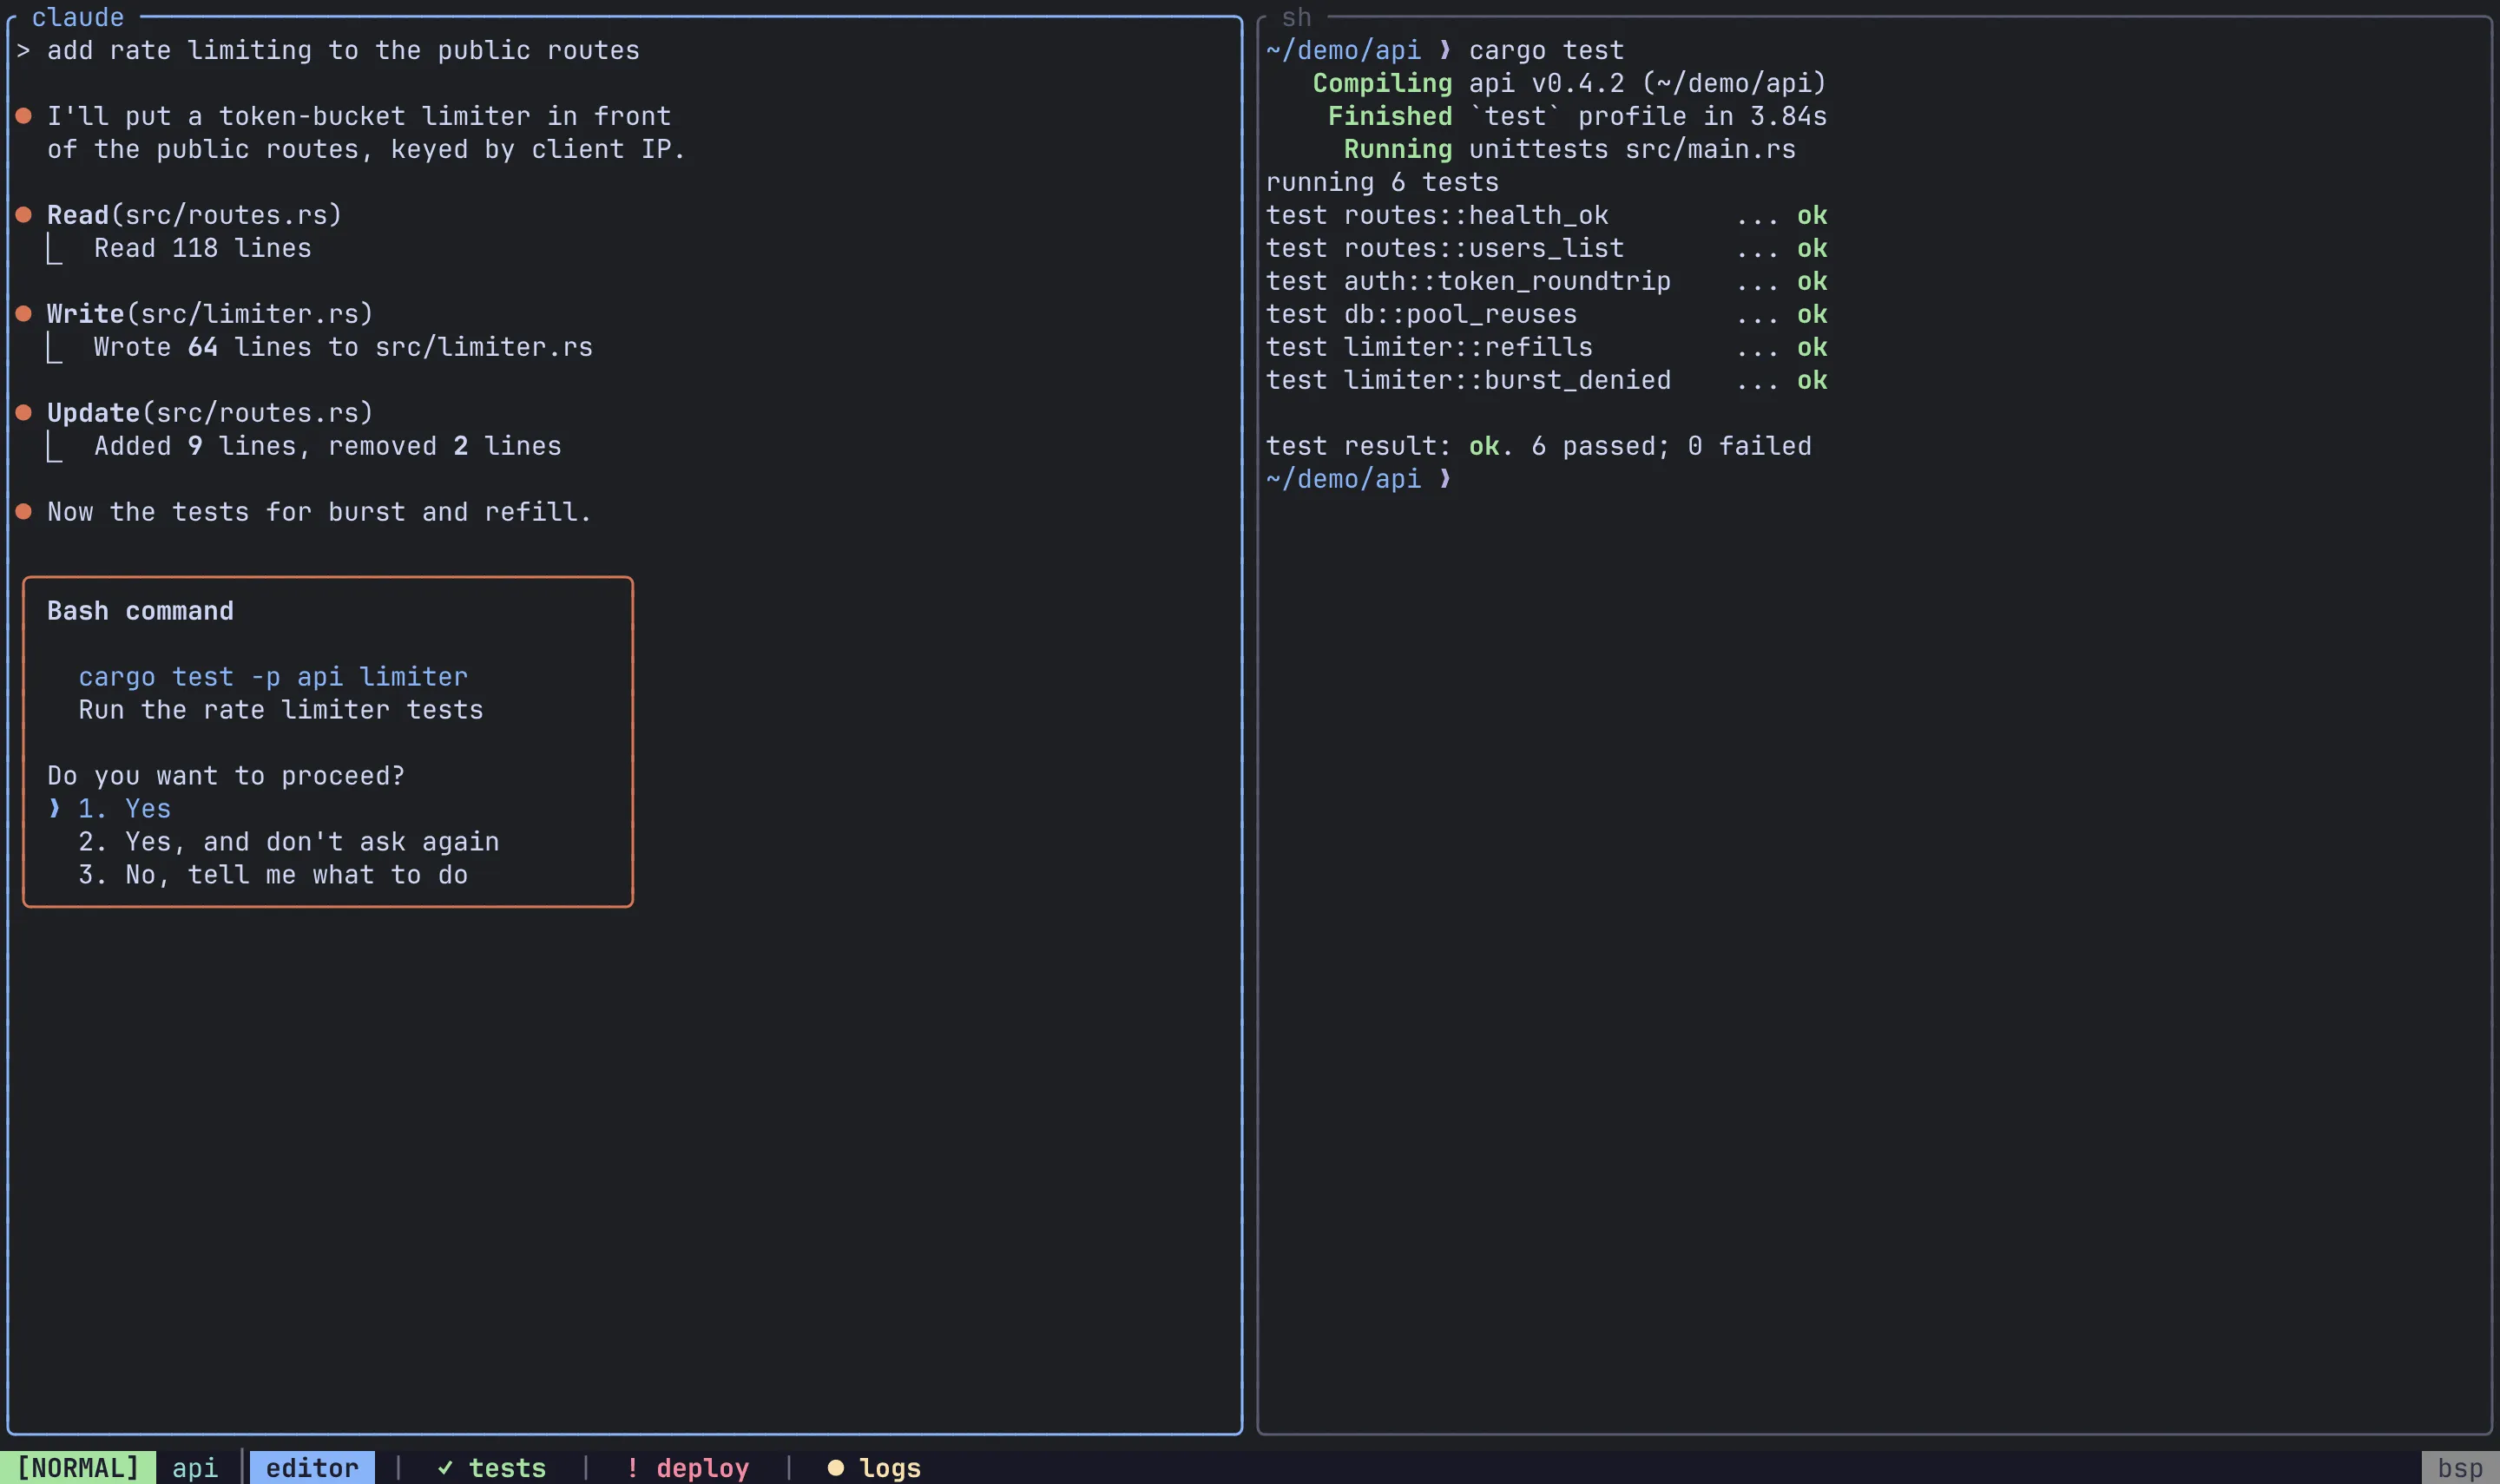
Task: Select option 1. Yes in prompt
Action: click(x=124, y=808)
